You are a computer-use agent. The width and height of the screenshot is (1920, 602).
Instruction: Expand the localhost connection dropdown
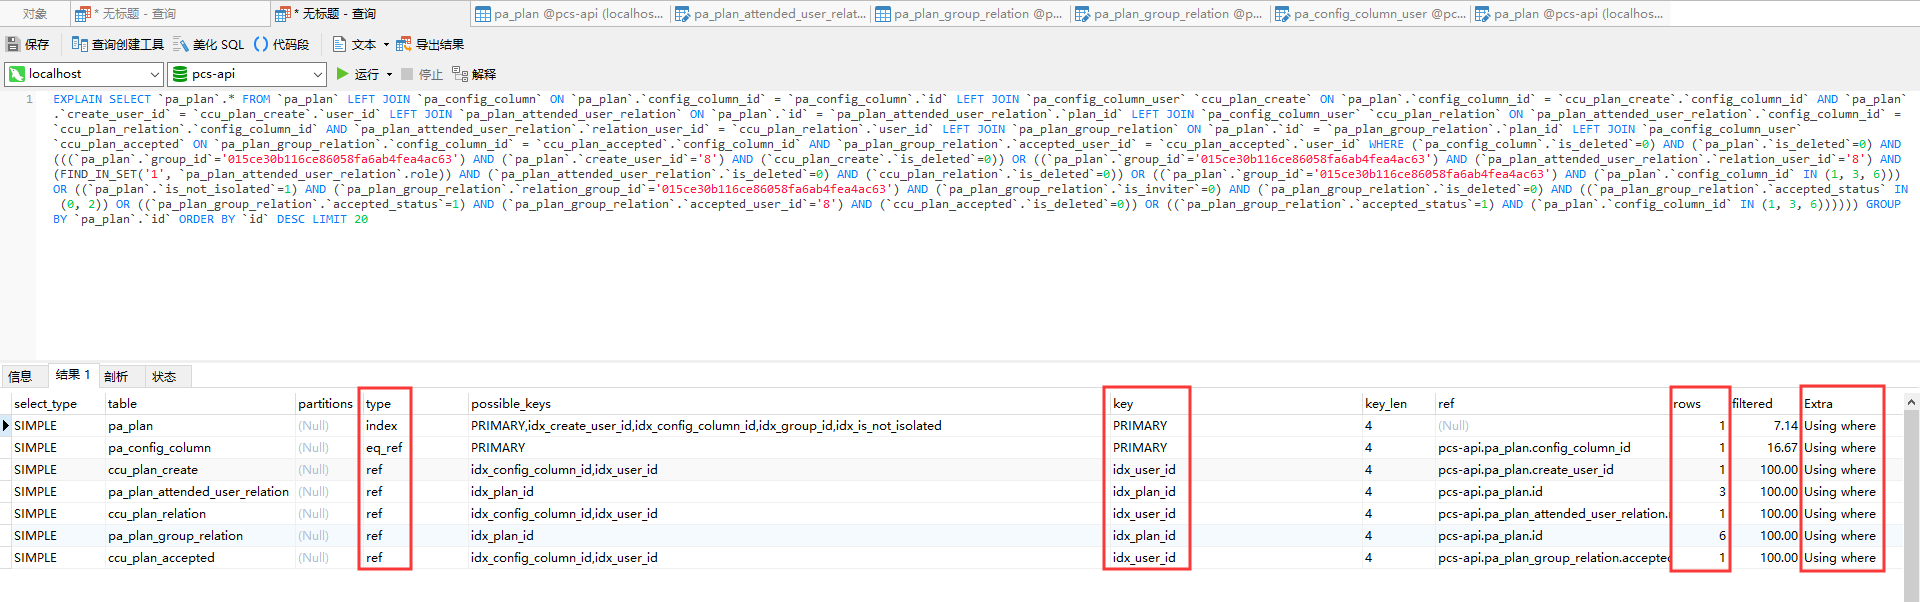(154, 74)
